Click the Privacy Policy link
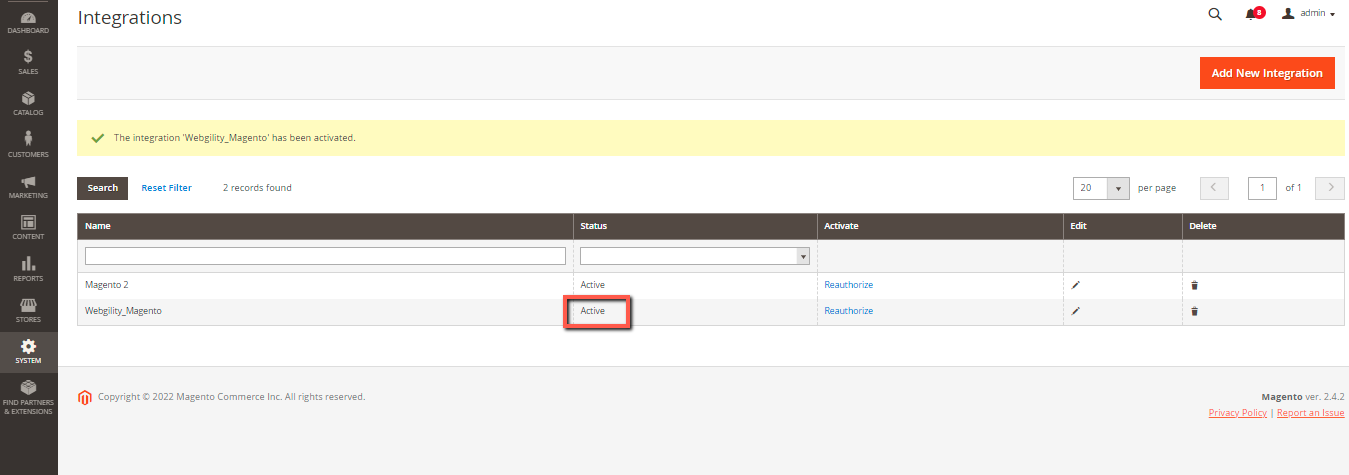This screenshot has height=475, width=1349. pos(1237,413)
